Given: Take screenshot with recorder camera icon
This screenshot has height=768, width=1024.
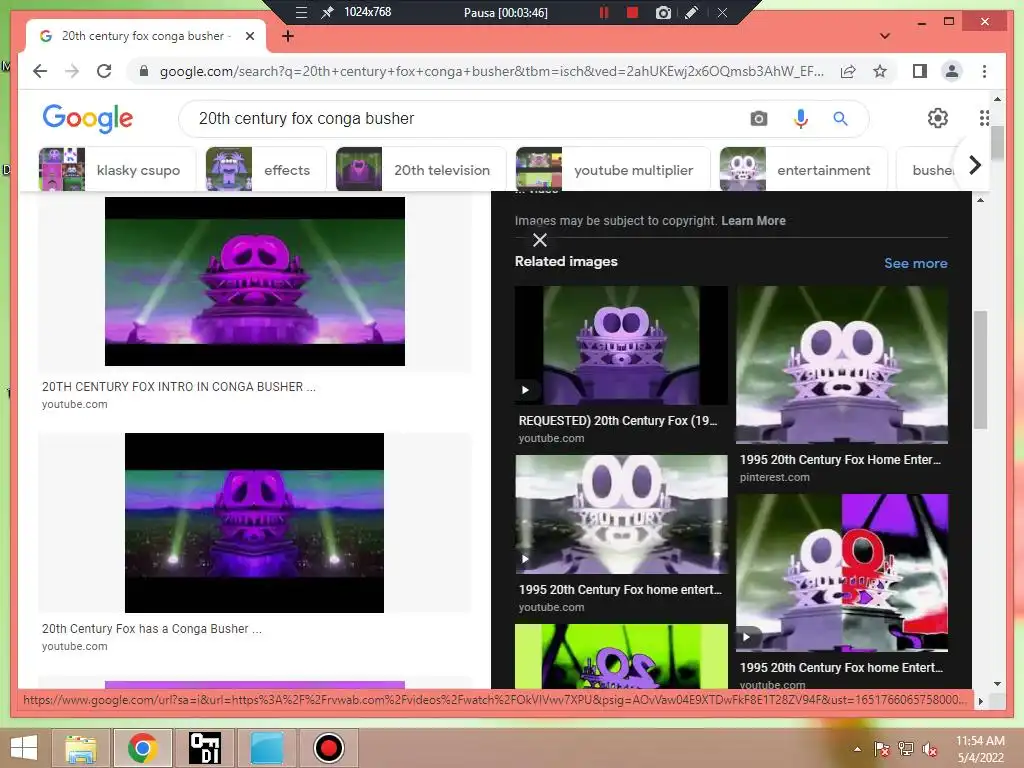Looking at the screenshot, I should pyautogui.click(x=663, y=12).
